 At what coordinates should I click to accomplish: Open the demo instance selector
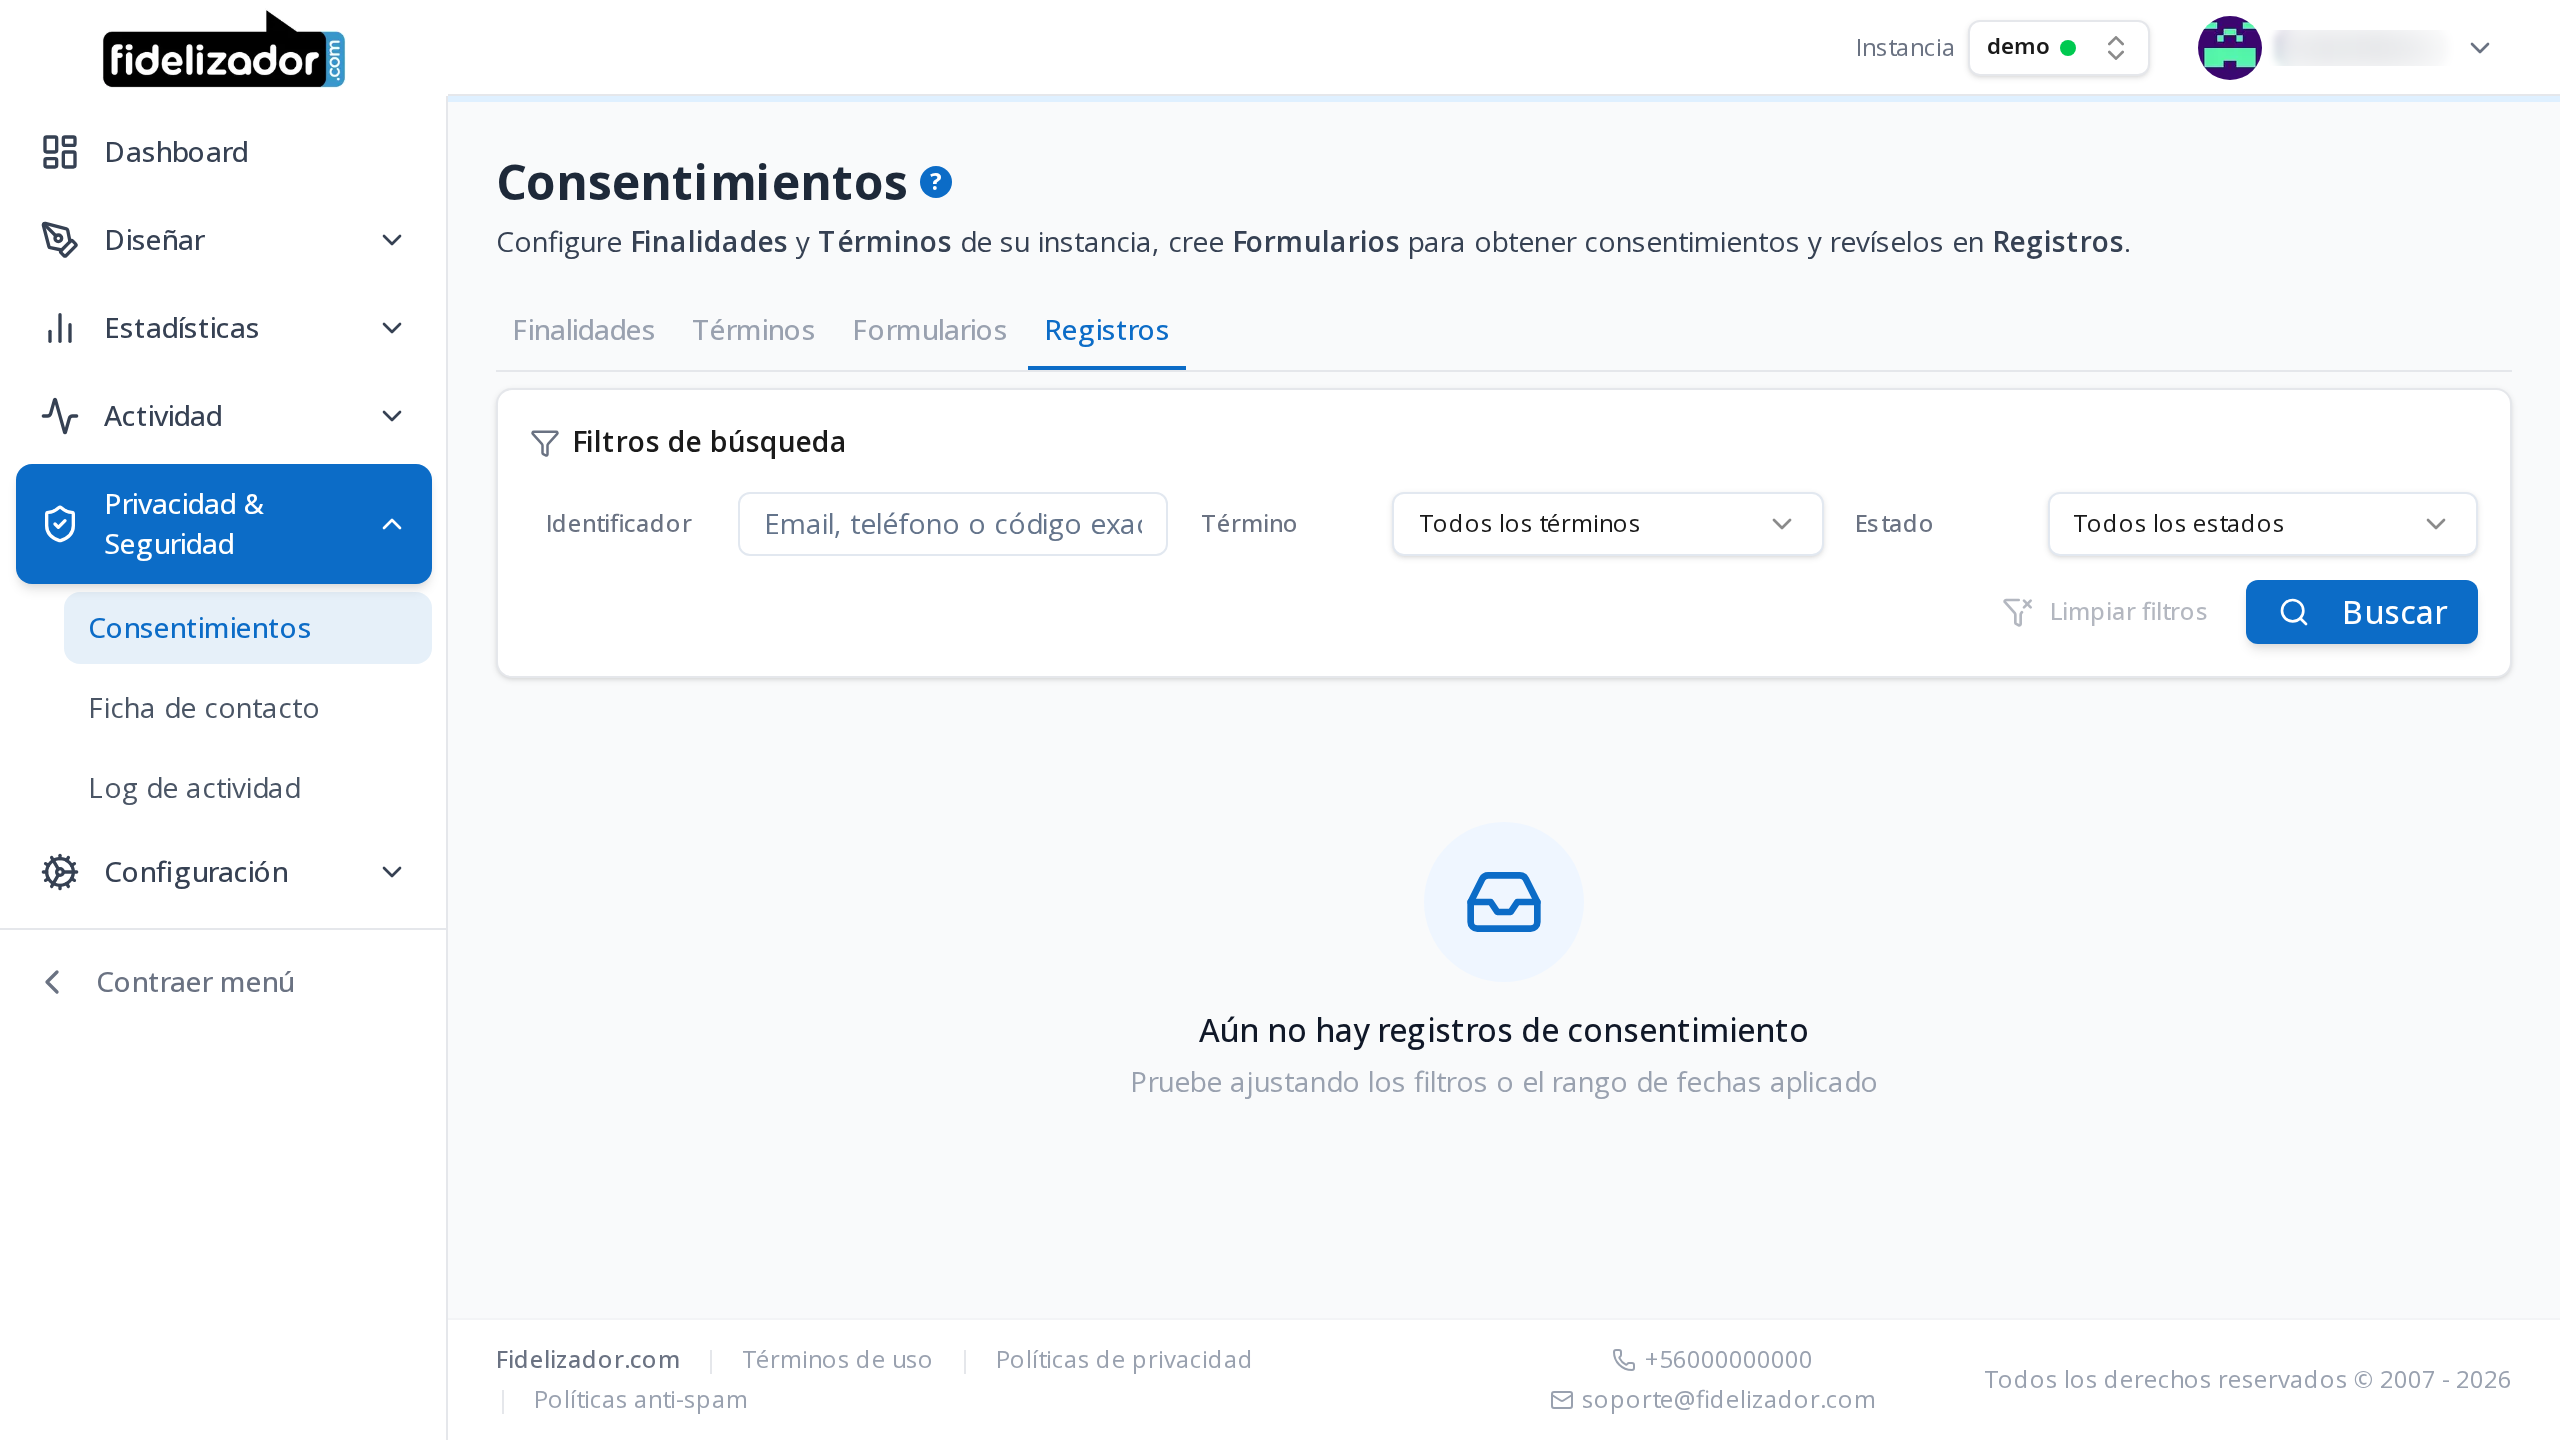[x=2058, y=48]
